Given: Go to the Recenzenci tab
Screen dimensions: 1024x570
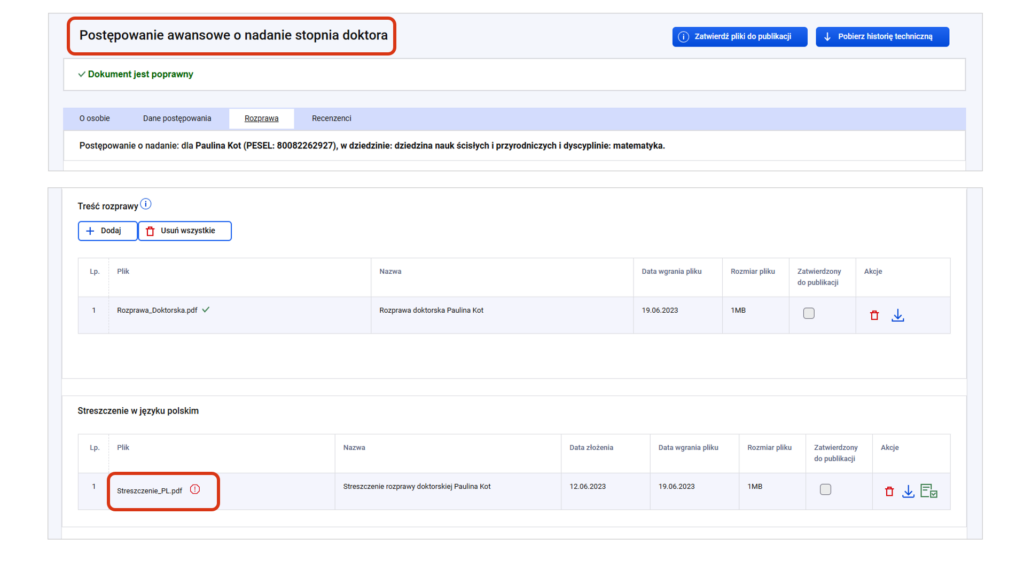Looking at the screenshot, I should (331, 118).
